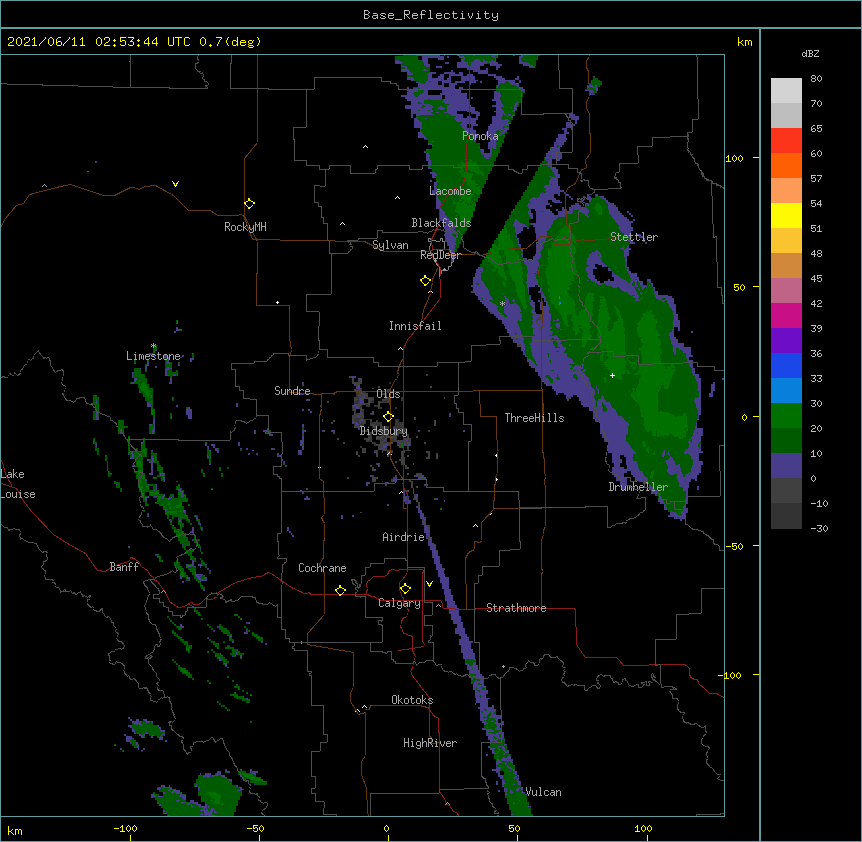862x842 pixels.
Task: Select the blue 33-36 dBZ legend swatch
Action: coord(786,365)
